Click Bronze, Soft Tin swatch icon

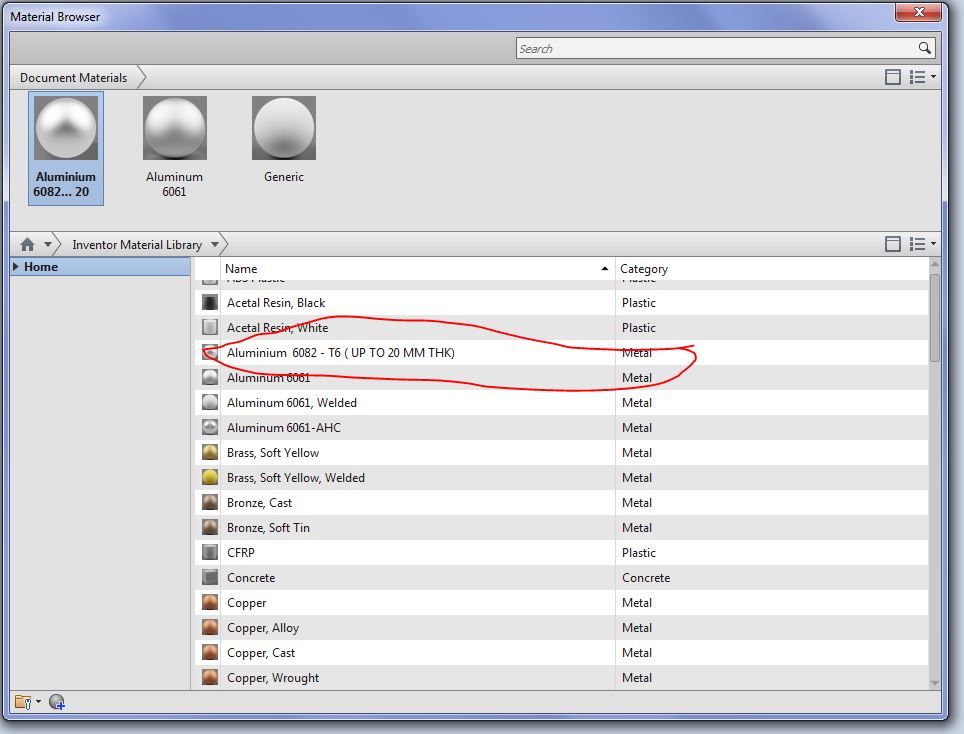click(x=210, y=527)
